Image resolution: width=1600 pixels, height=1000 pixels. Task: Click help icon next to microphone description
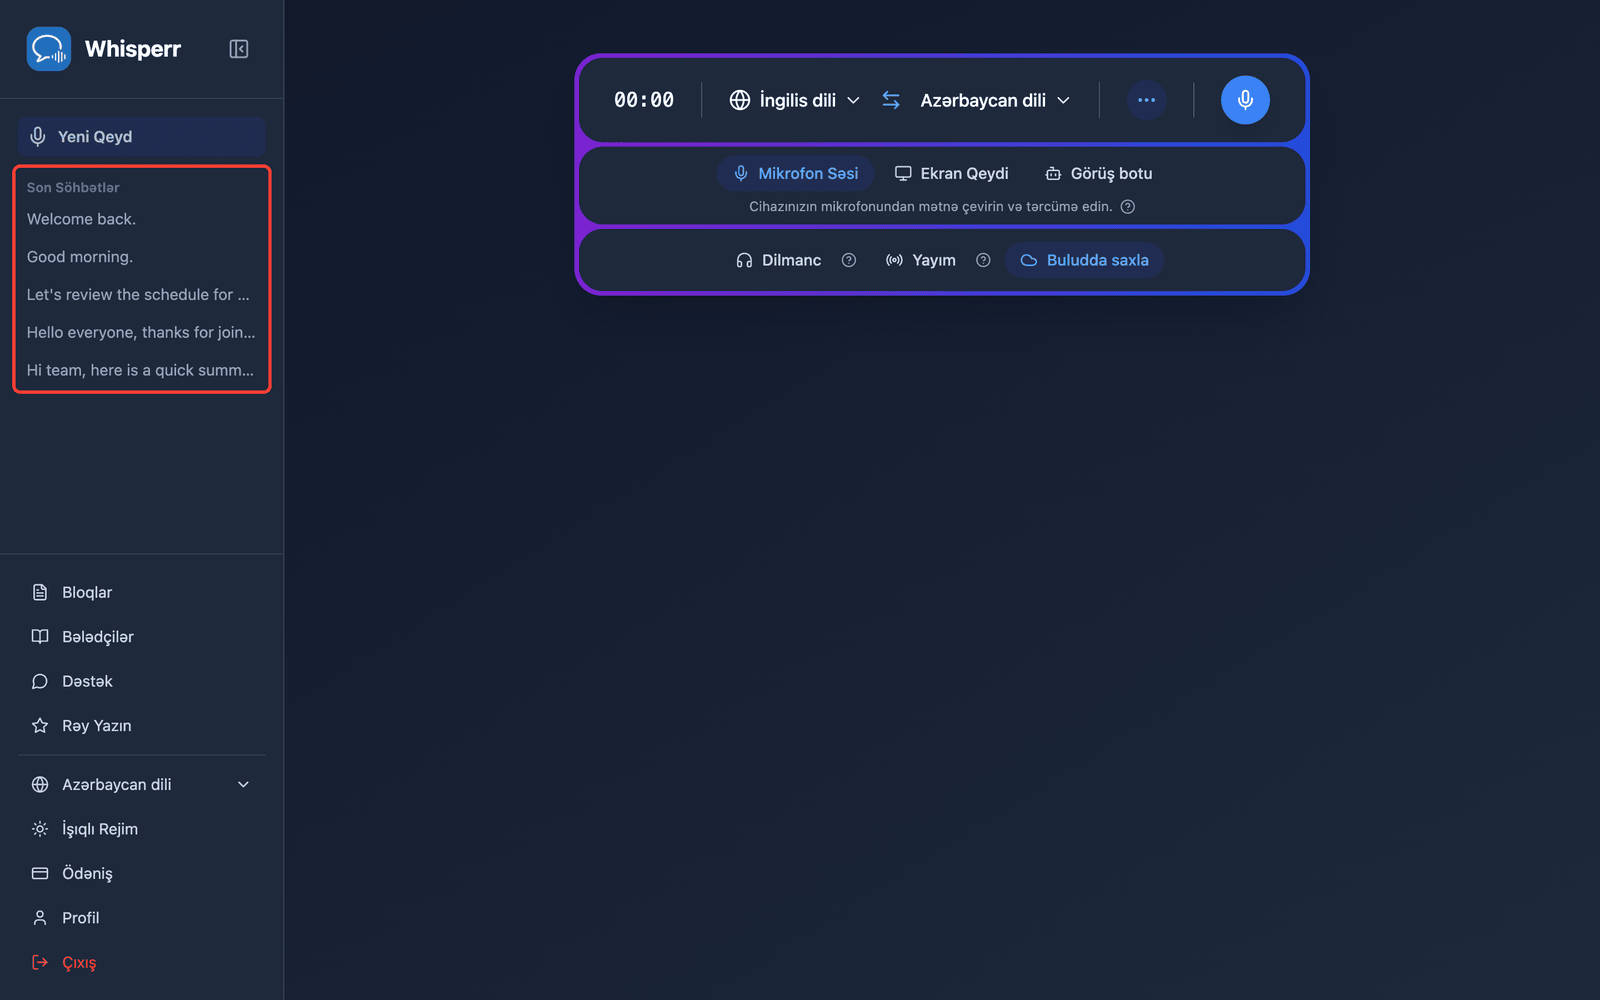1127,207
